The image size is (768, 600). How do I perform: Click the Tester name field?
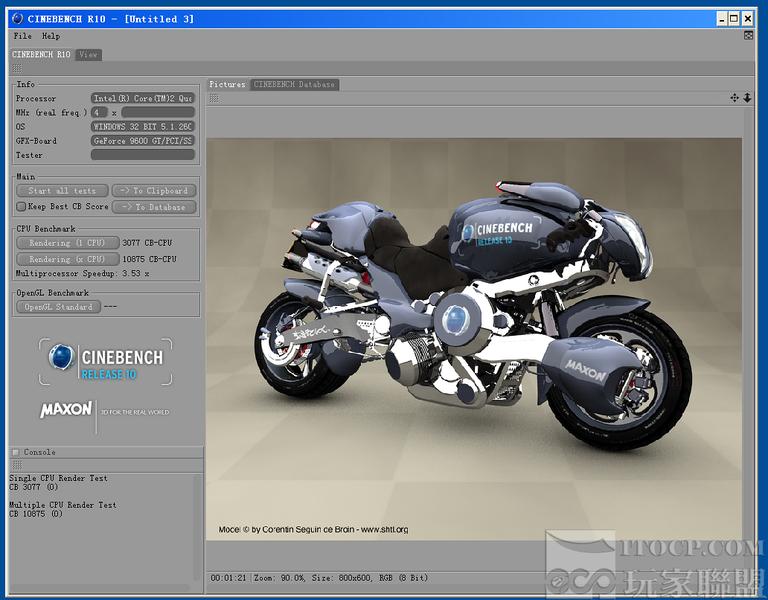click(x=143, y=155)
